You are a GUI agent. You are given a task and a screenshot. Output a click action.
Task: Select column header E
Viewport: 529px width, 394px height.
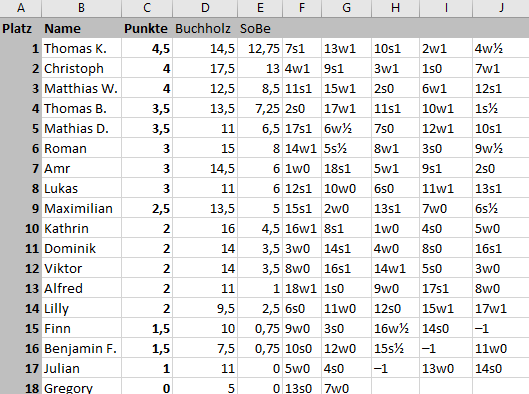coord(260,8)
